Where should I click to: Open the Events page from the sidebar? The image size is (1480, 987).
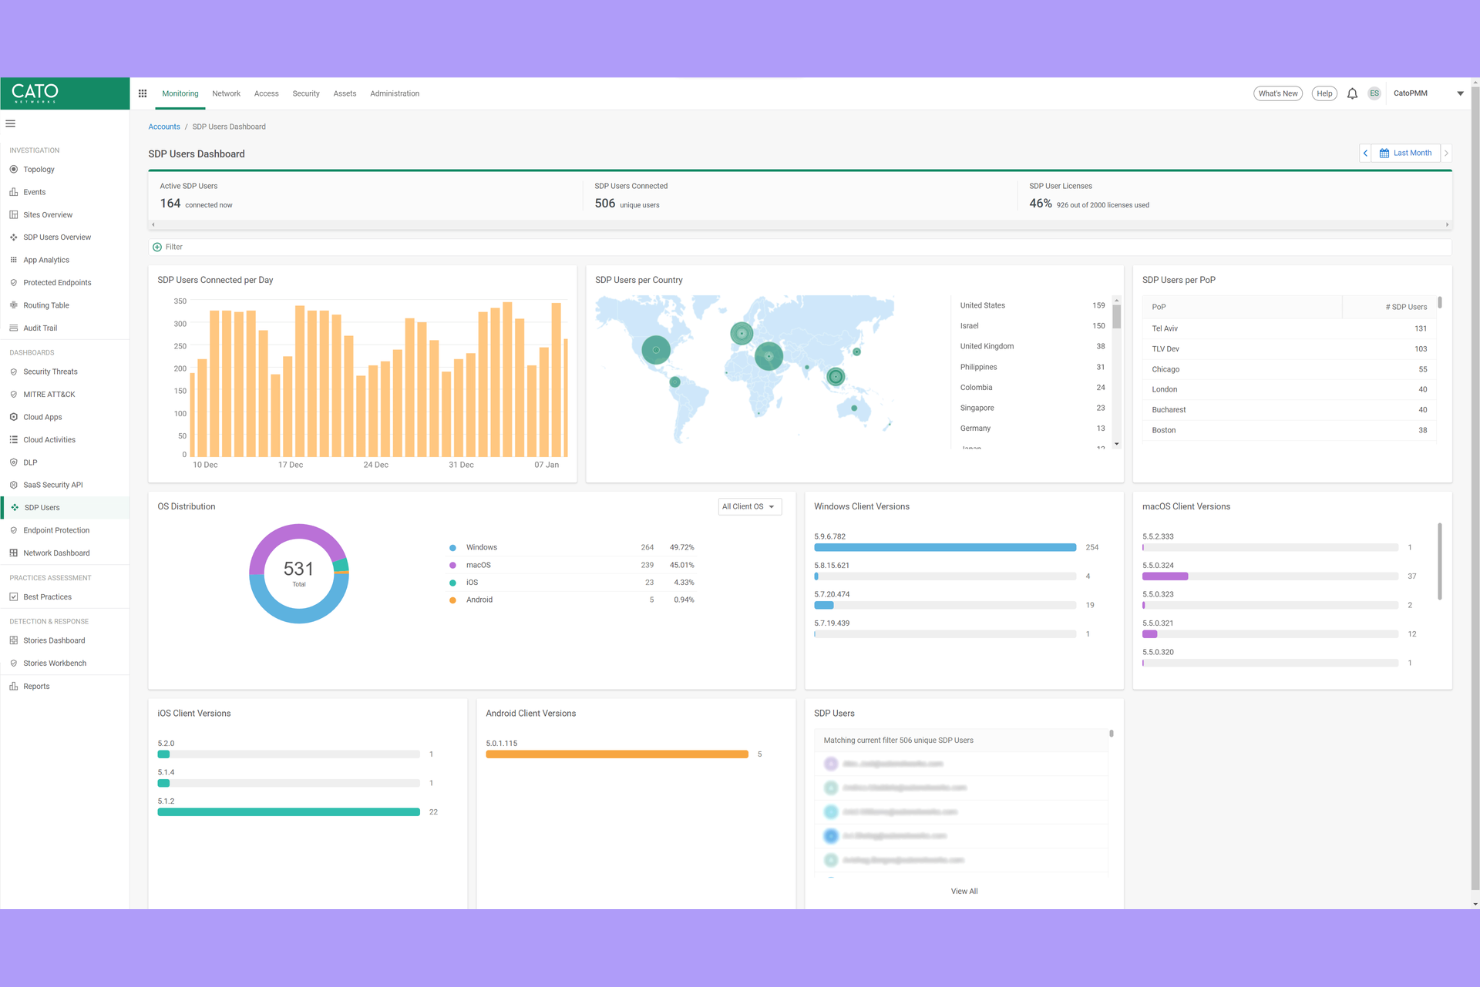pos(33,191)
